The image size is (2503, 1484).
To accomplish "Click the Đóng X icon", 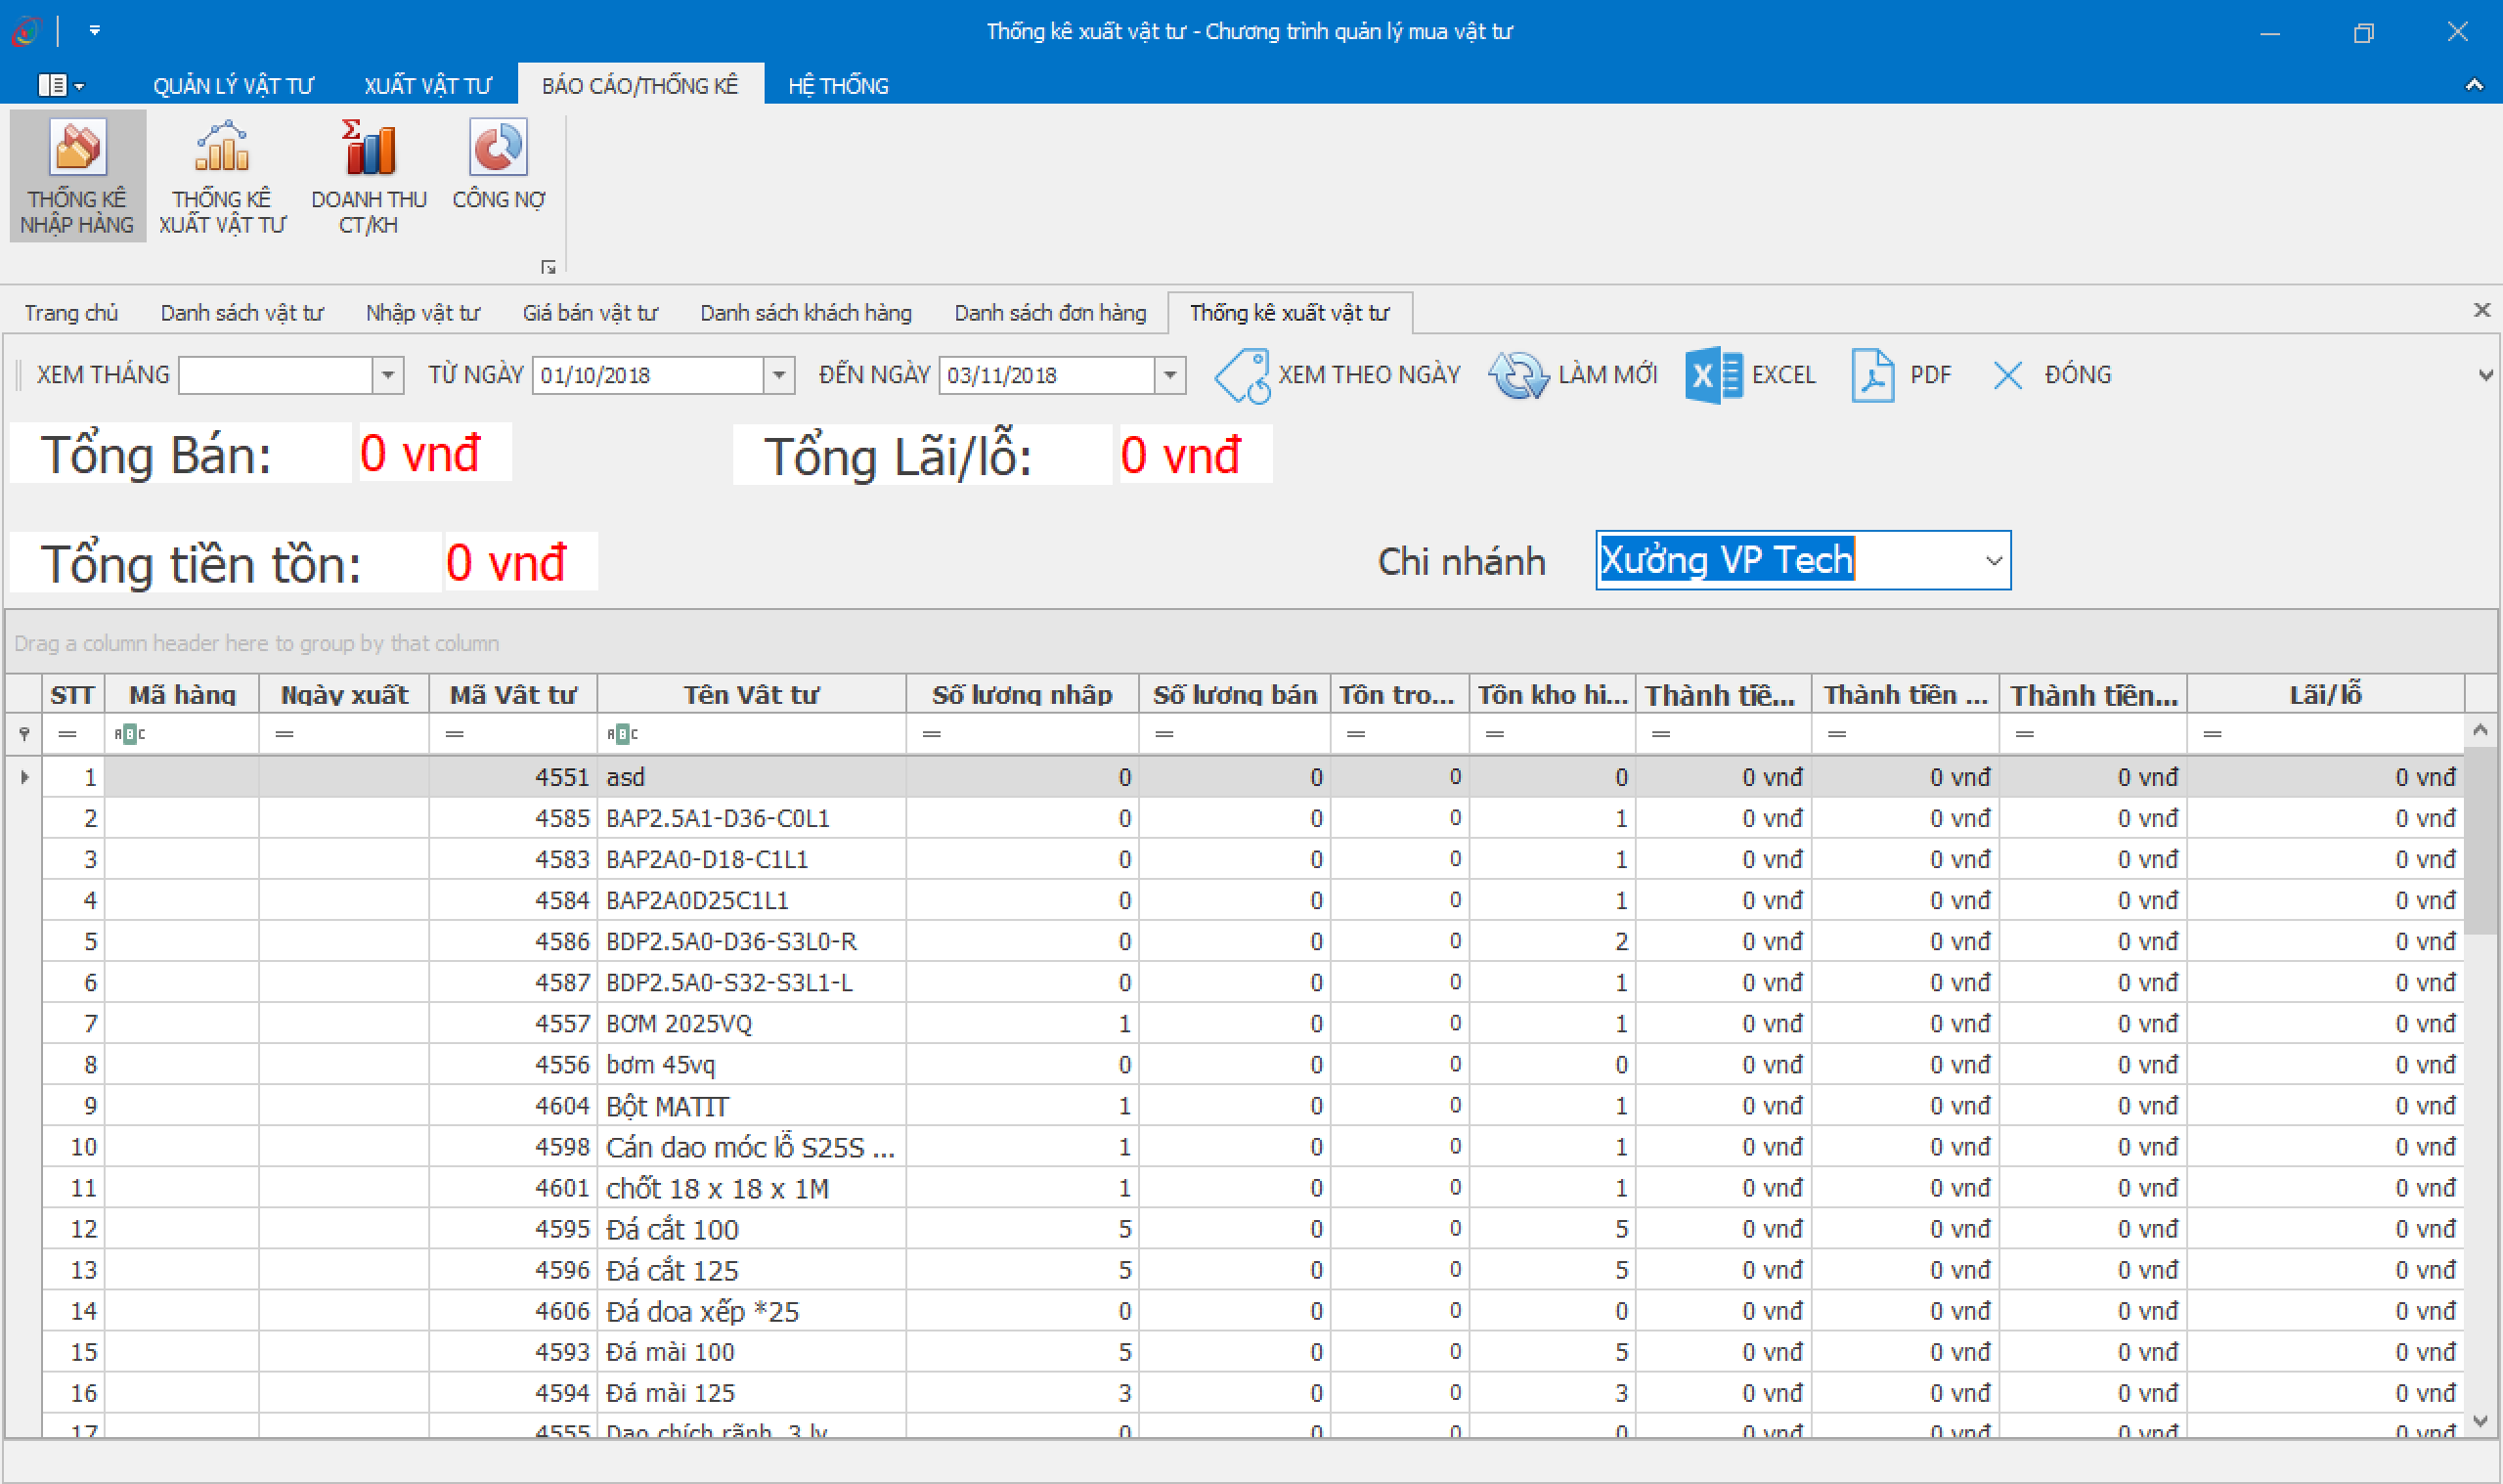I will 2007,376.
